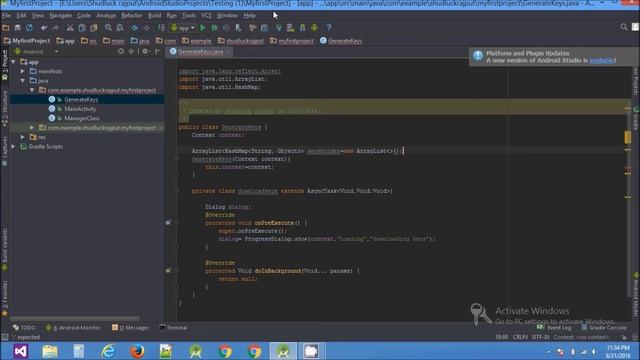Click the Replace toolbar icon
The width and height of the screenshot is (640, 360).
[x=120, y=28]
